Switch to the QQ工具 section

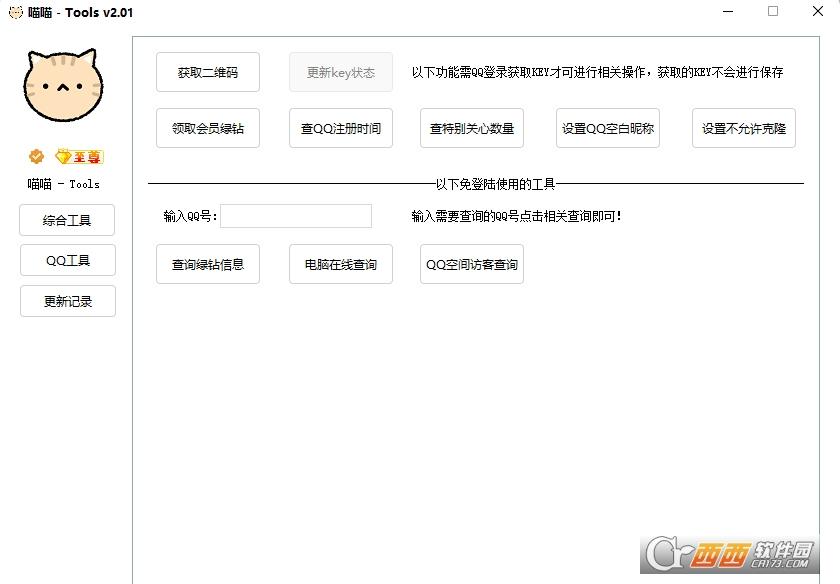(68, 260)
